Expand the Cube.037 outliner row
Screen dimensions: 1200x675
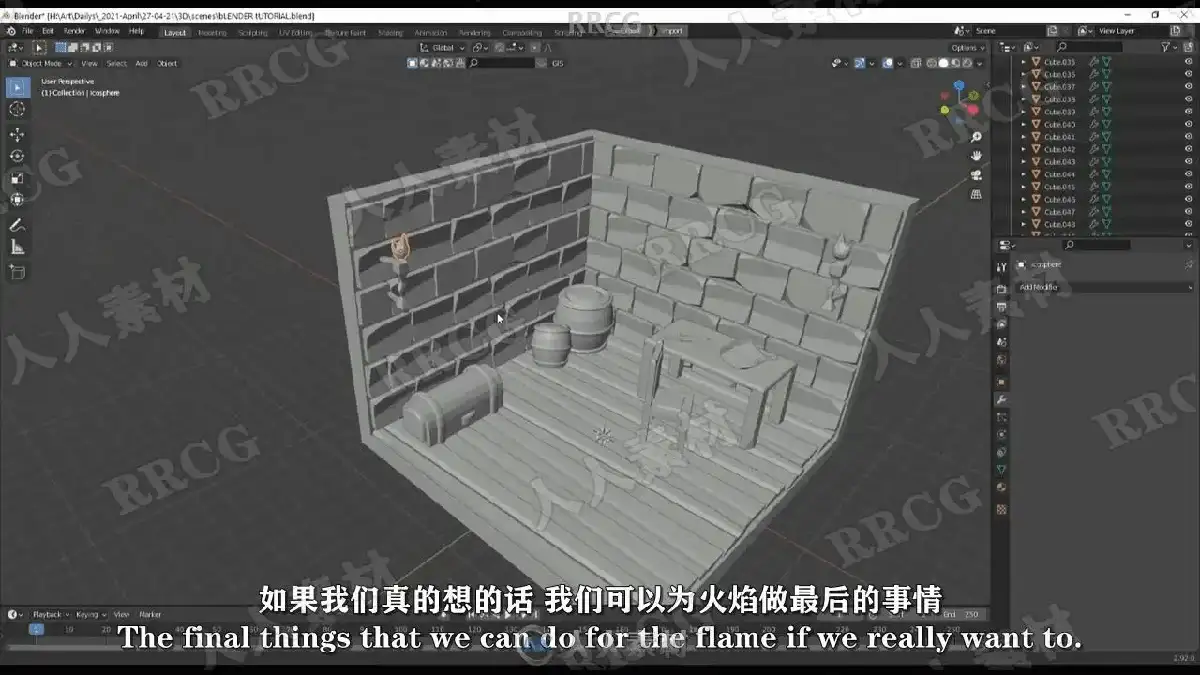(1023, 87)
